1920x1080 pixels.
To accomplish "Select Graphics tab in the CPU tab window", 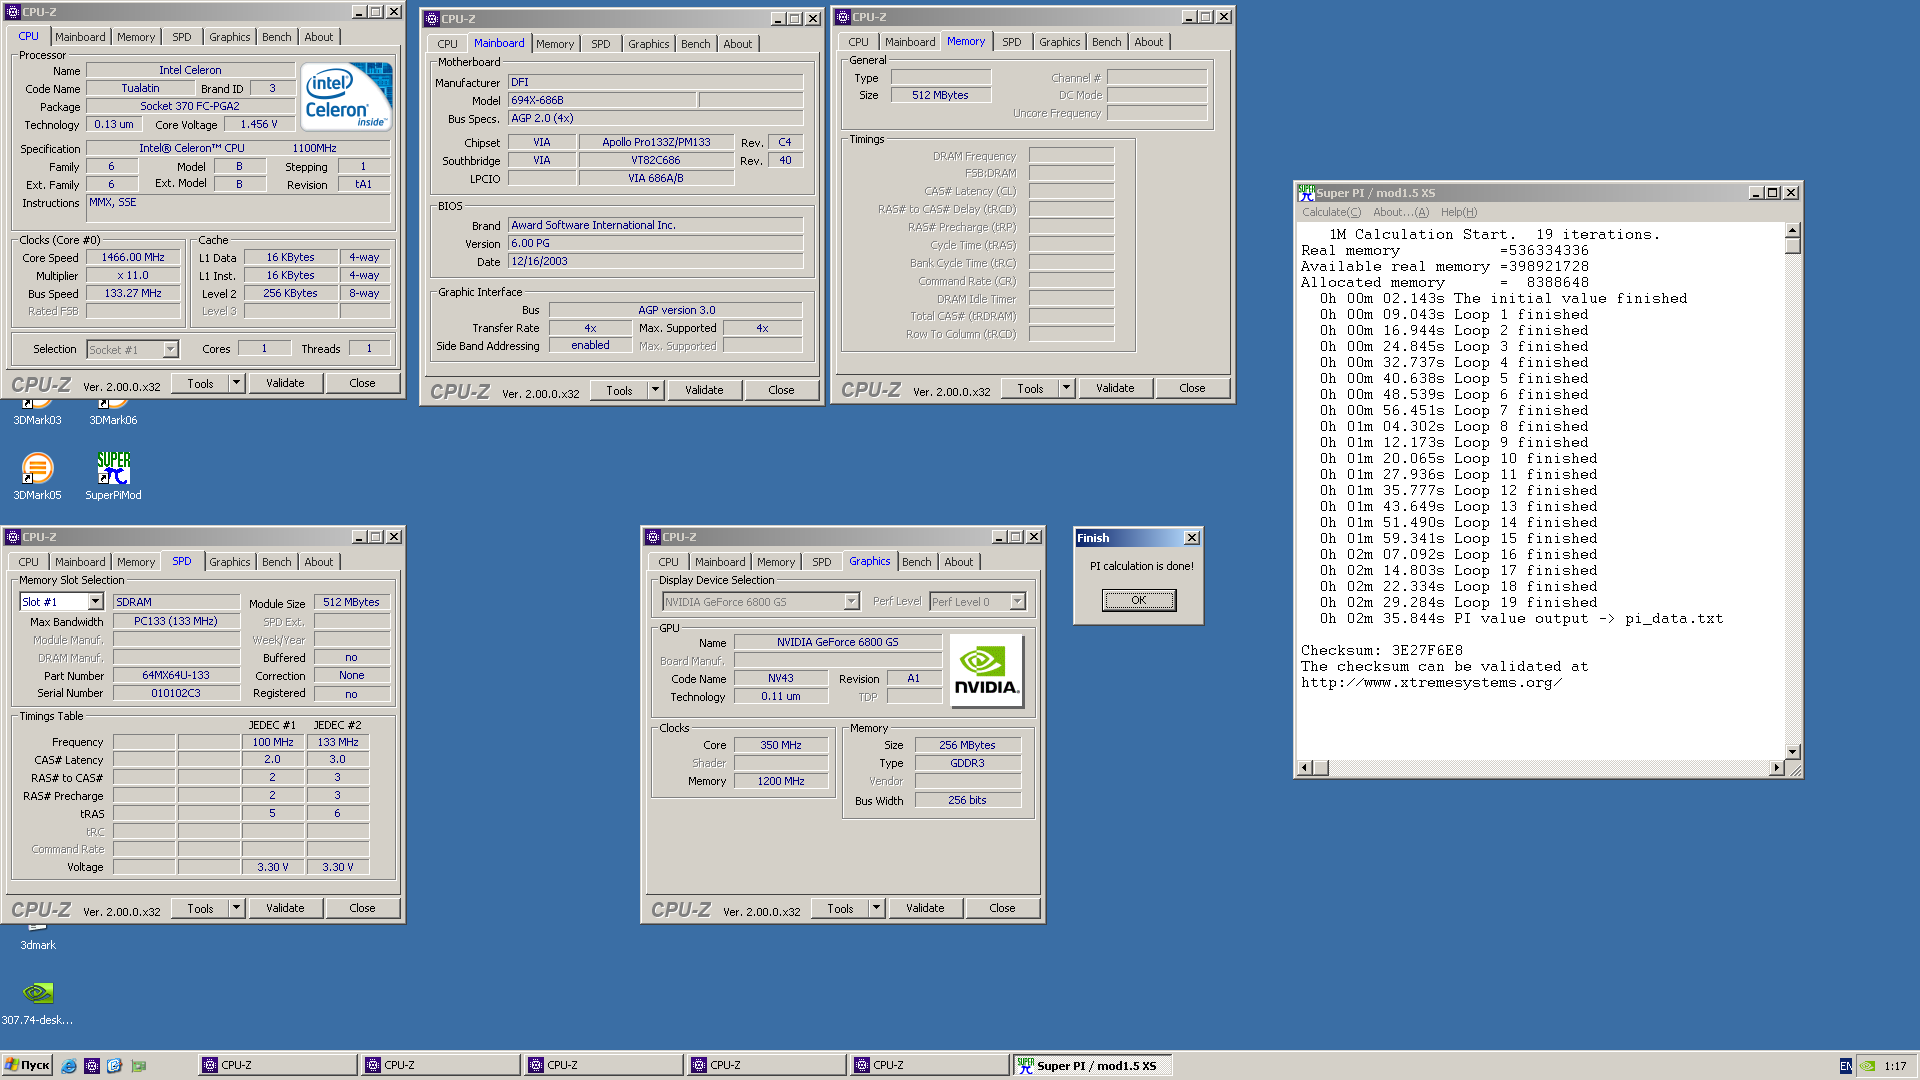I will tap(230, 37).
